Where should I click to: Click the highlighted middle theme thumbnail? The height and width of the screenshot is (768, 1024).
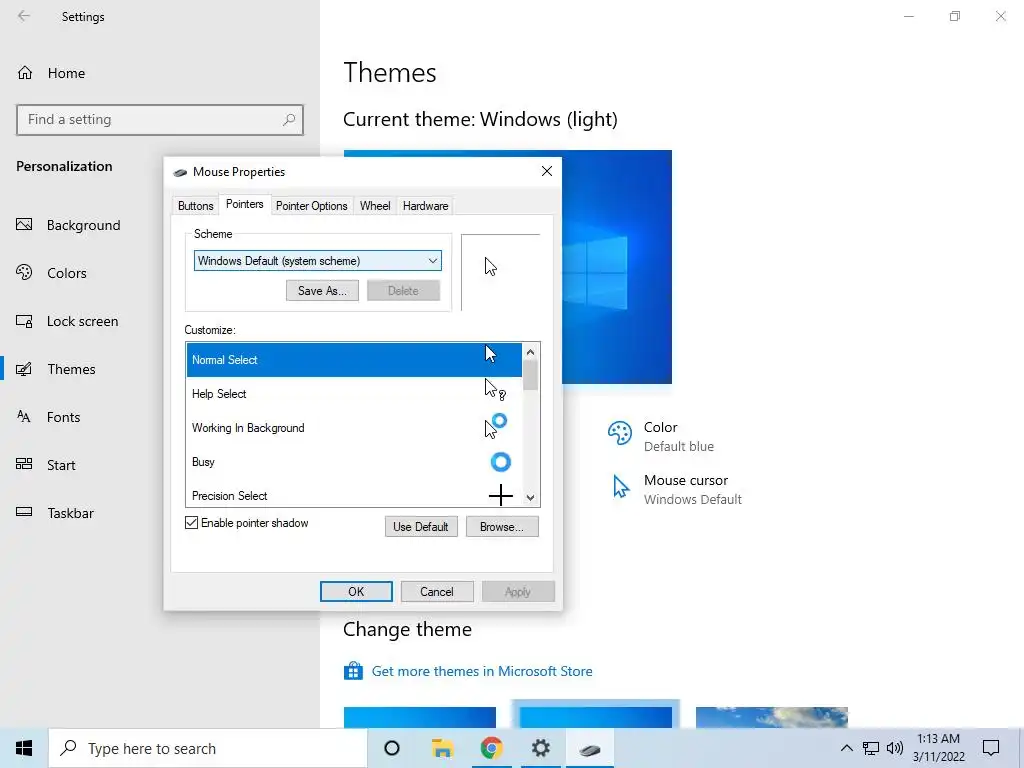596,716
